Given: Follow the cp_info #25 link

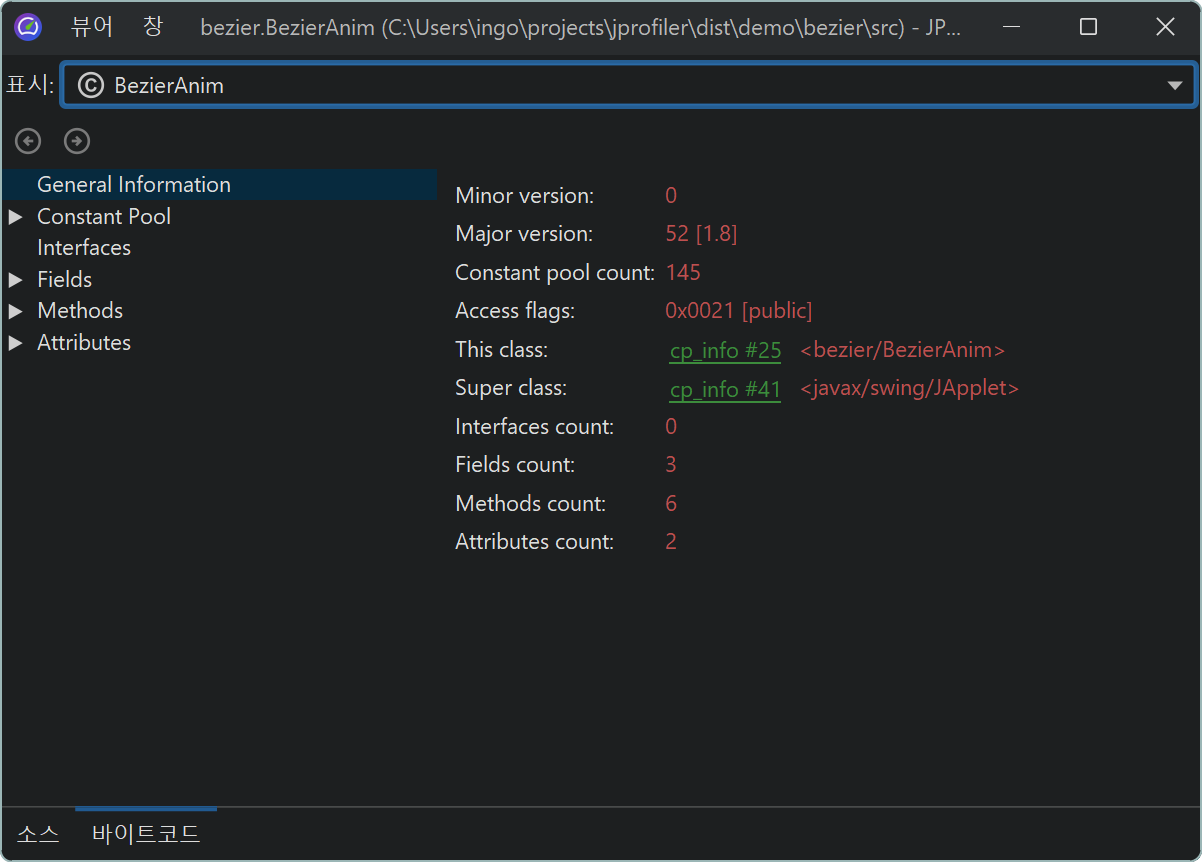Looking at the screenshot, I should tap(725, 351).
